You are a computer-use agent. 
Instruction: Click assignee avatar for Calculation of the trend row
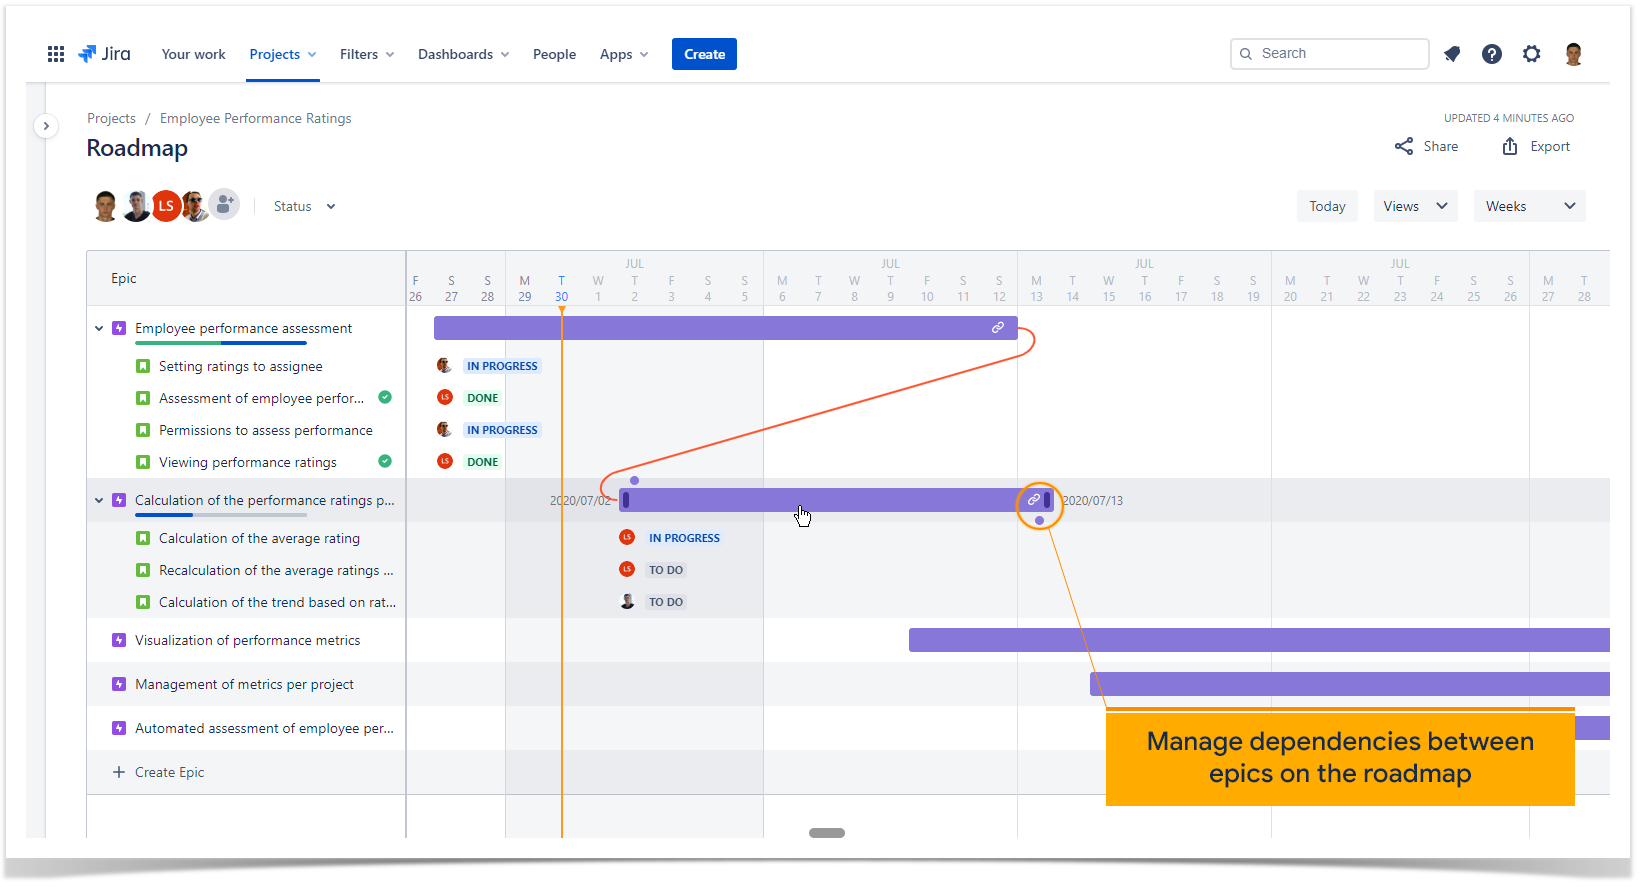click(x=627, y=602)
